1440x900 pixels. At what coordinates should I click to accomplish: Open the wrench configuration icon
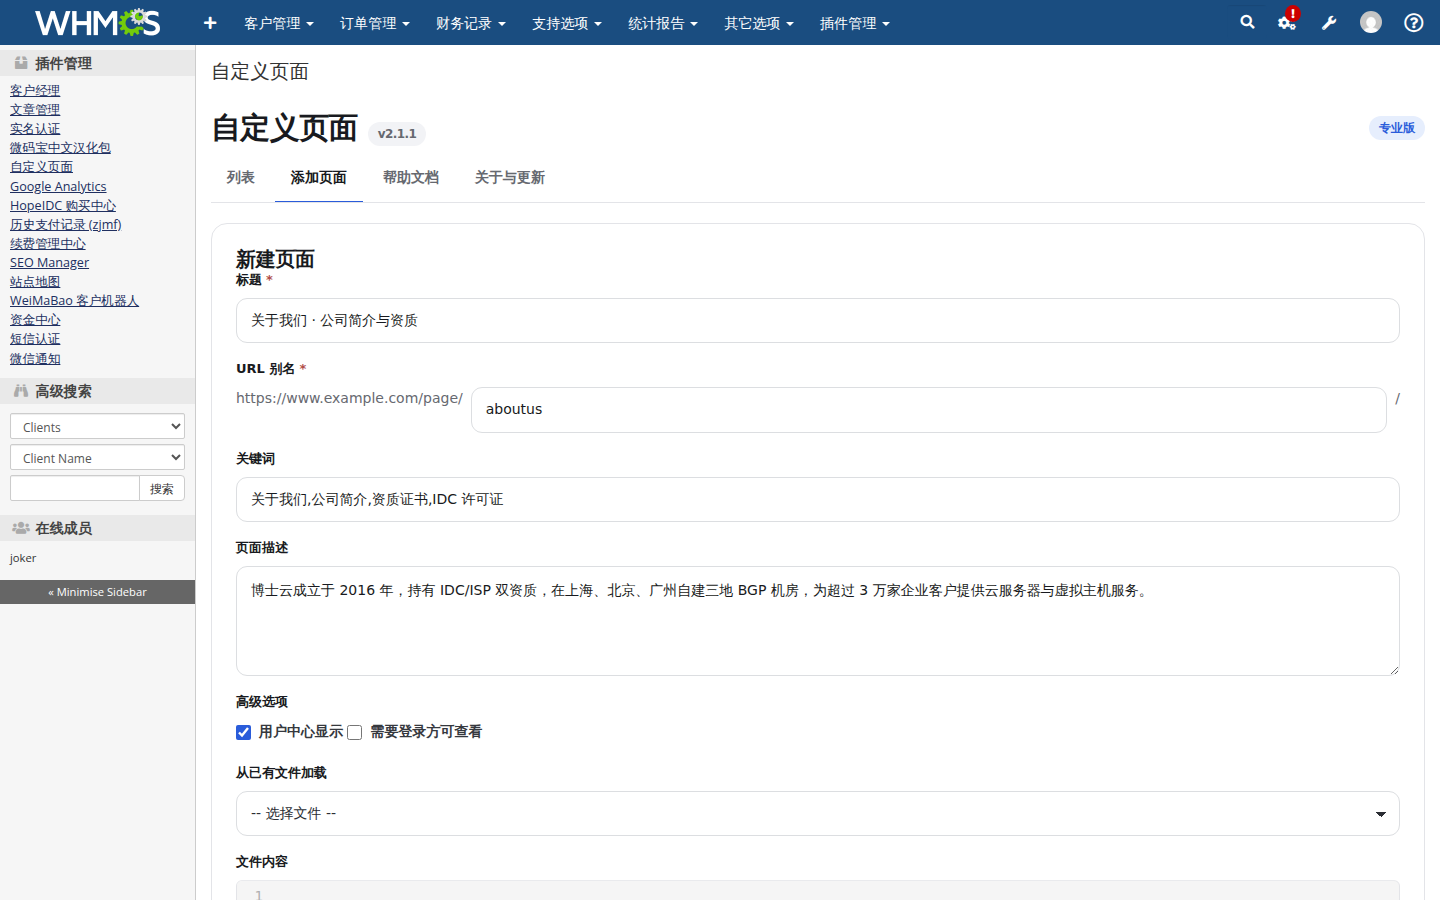tap(1329, 23)
